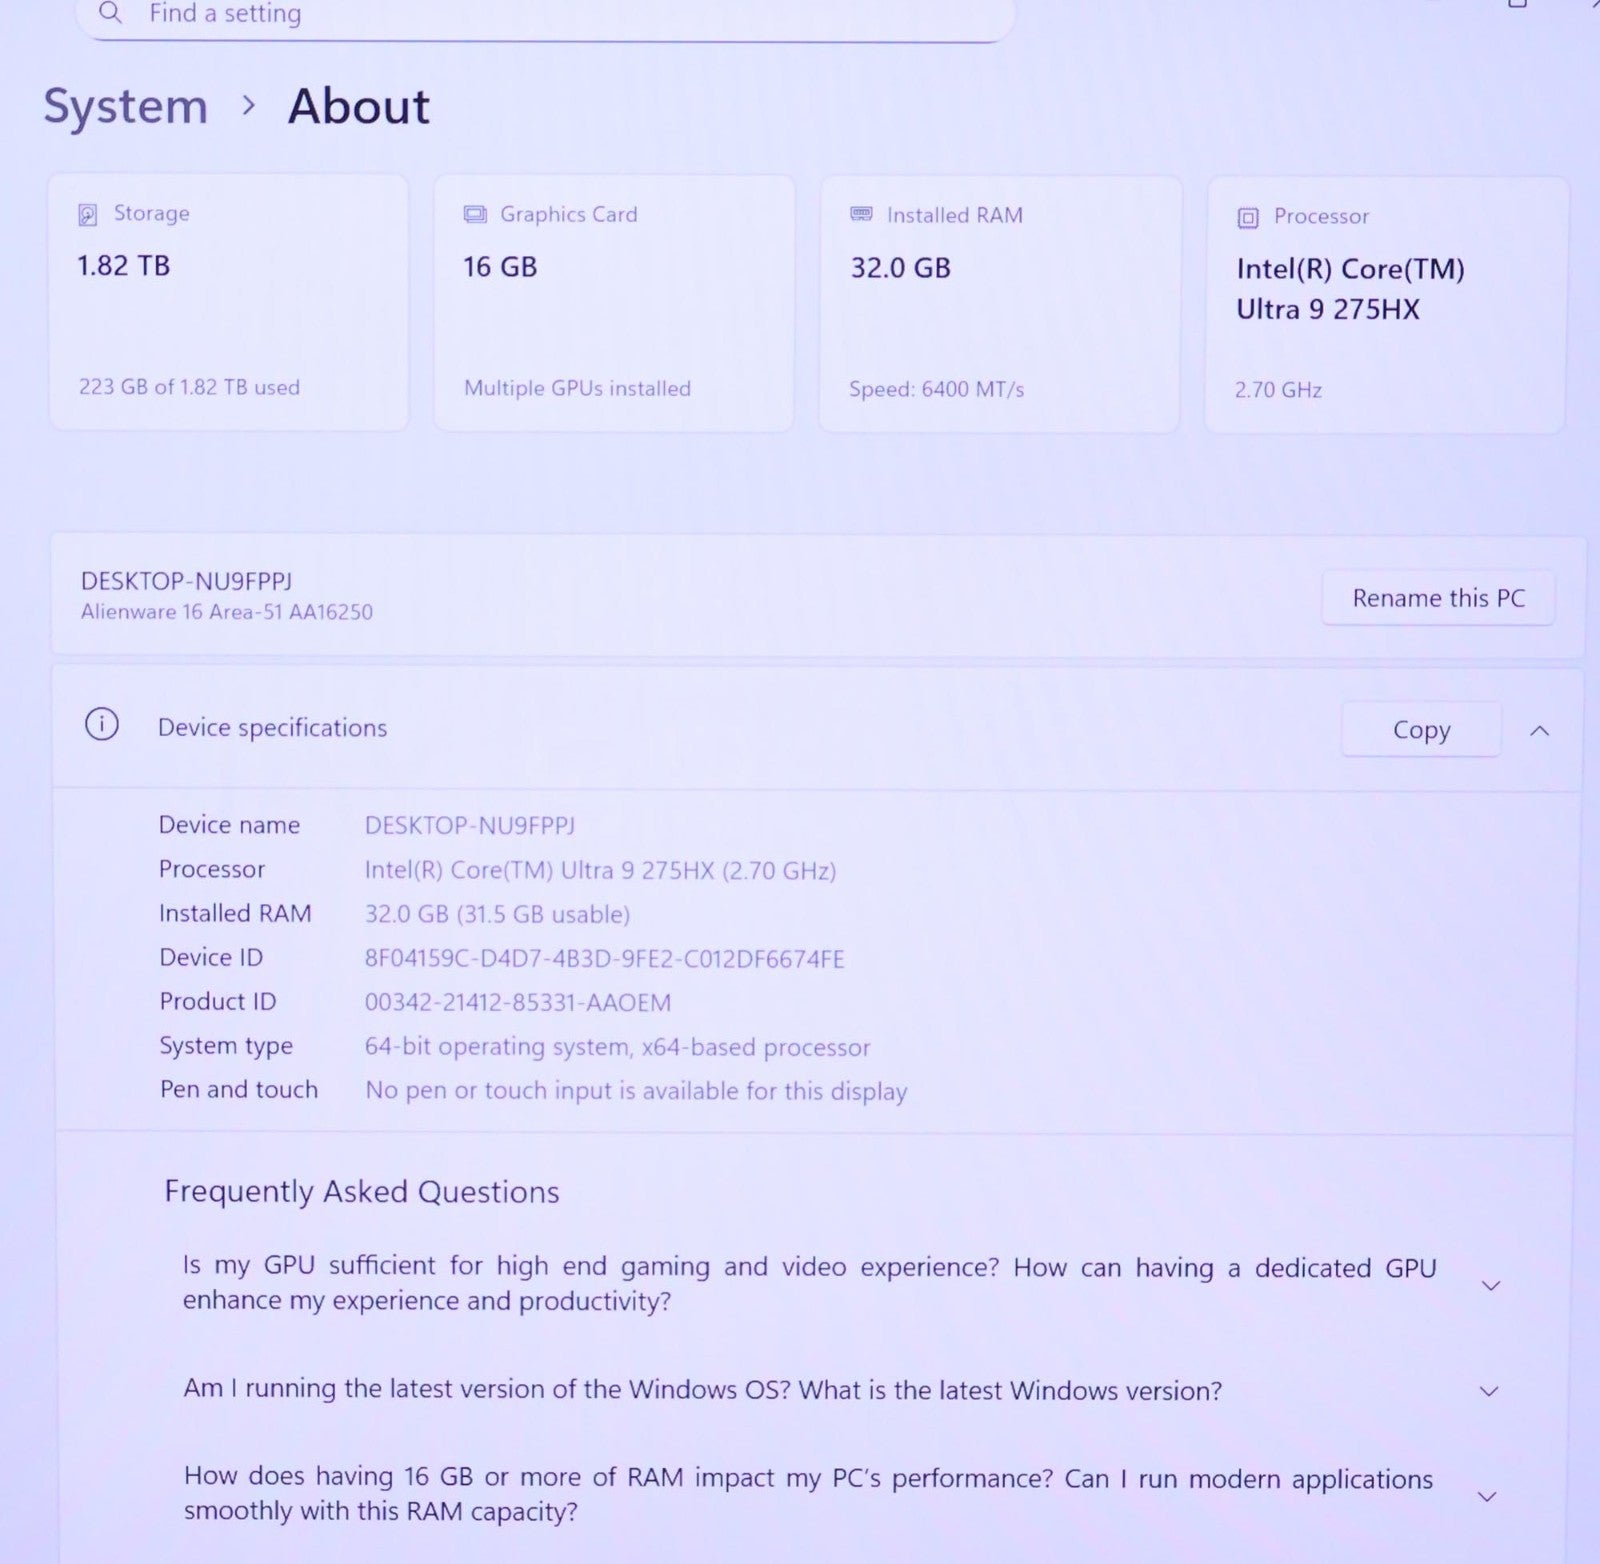Viewport: 1600px width, 1564px height.
Task: Click the Processor chip icon
Action: (1248, 217)
